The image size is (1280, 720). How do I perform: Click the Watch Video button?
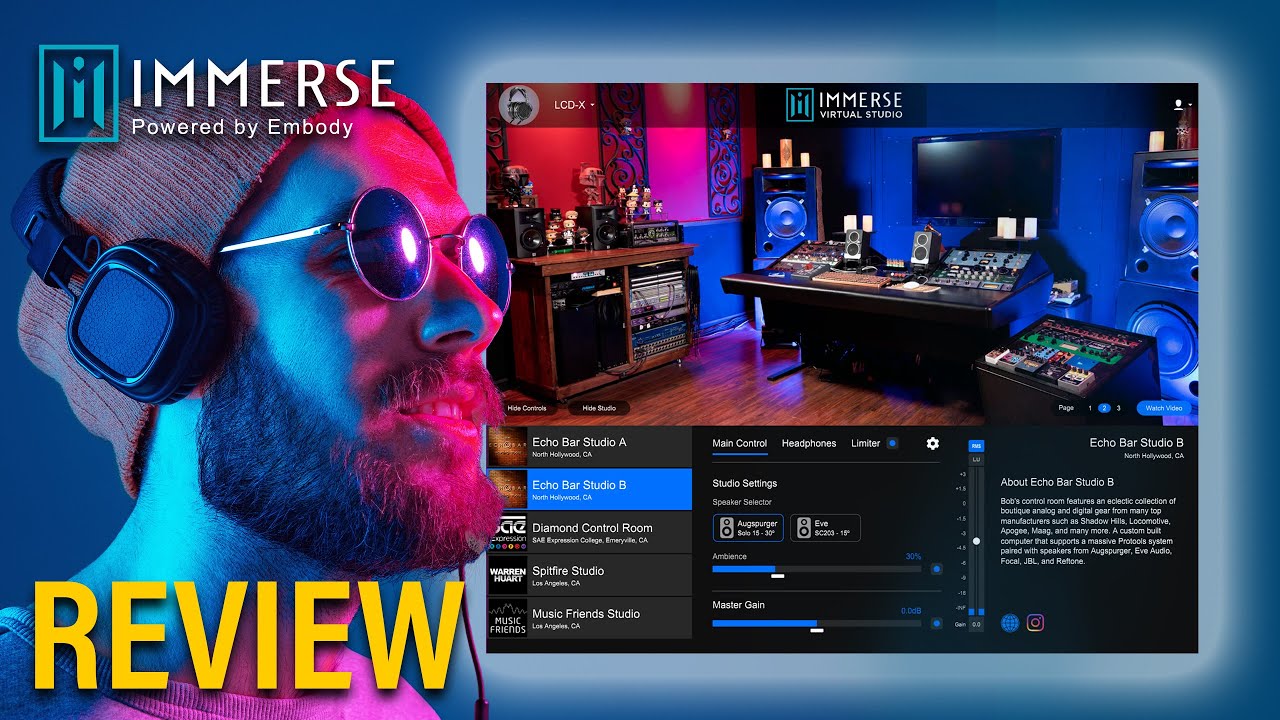[x=1163, y=408]
